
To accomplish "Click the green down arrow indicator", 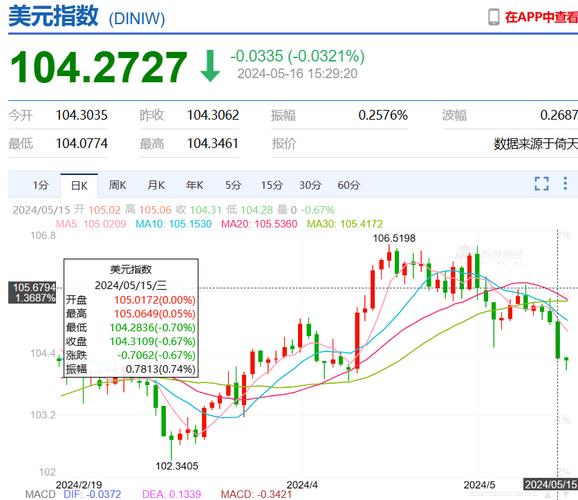I will coord(210,66).
